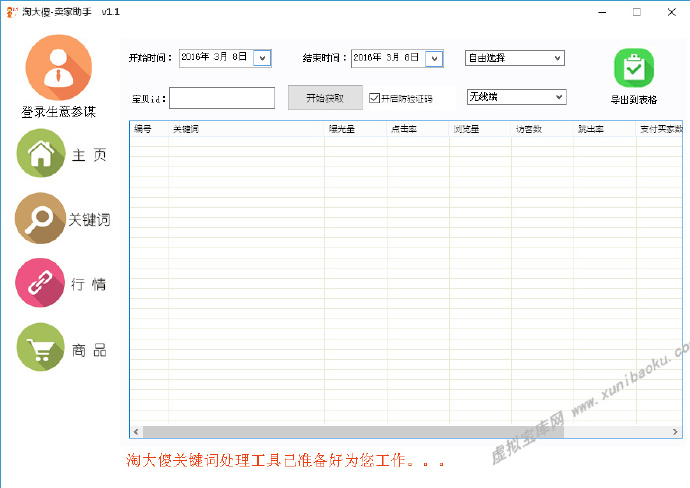
Task: Open the 商品 shopping cart icon
Action: 40,348
